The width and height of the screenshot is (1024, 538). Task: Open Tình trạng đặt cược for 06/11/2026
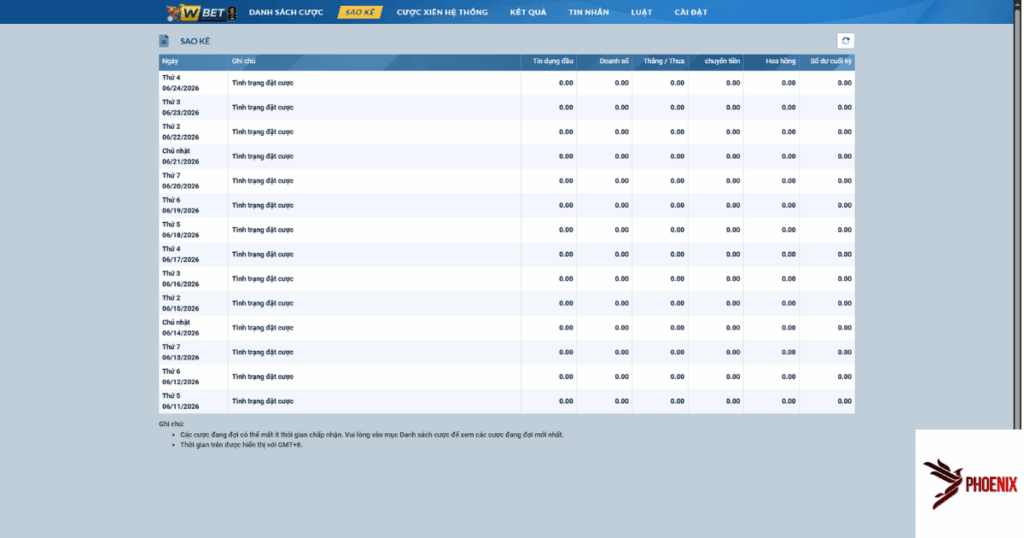(x=263, y=402)
